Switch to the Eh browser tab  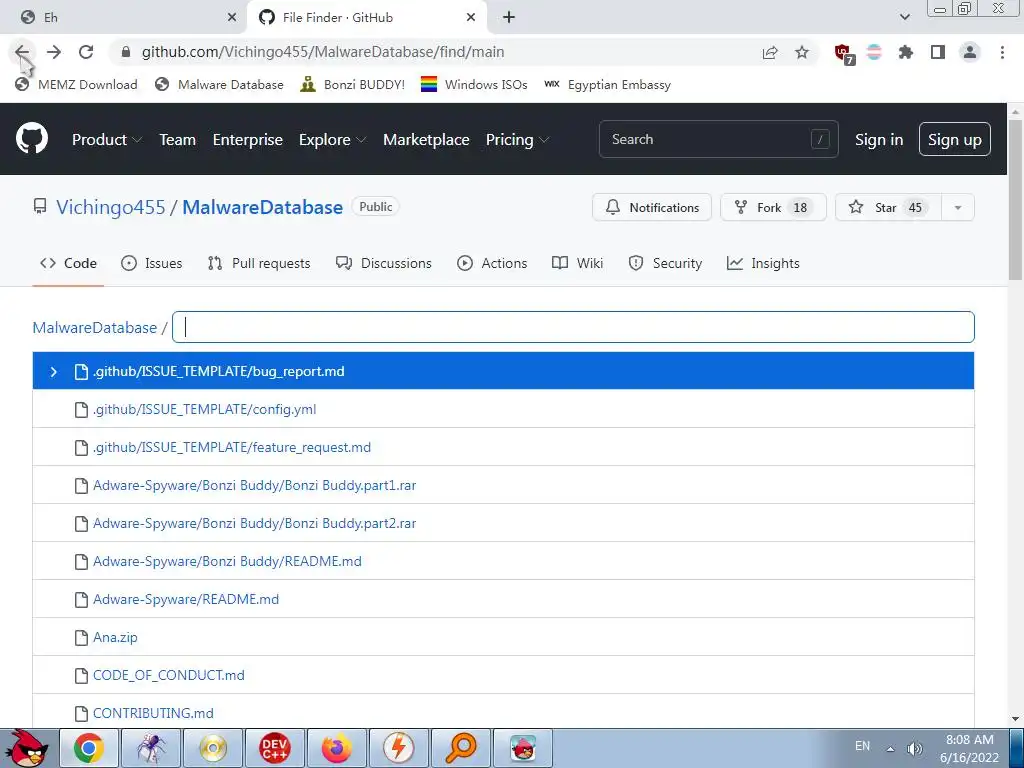[124, 18]
